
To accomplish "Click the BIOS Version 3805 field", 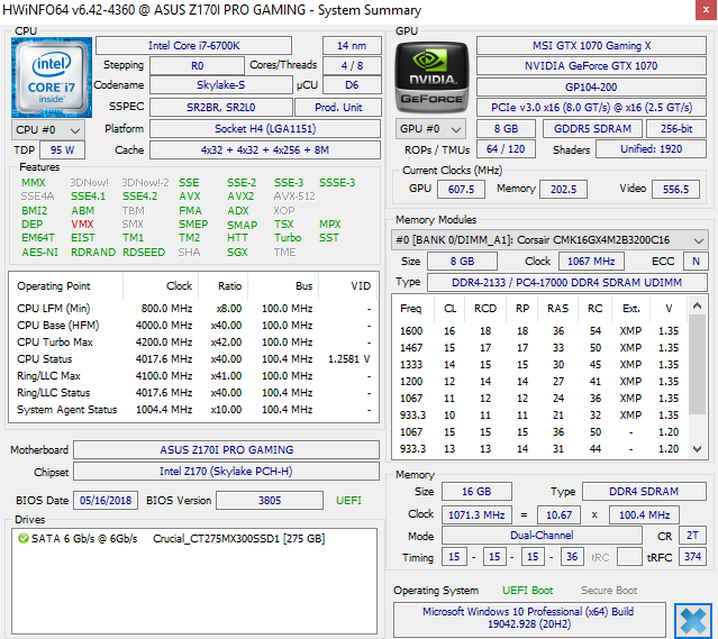I will coord(269,500).
